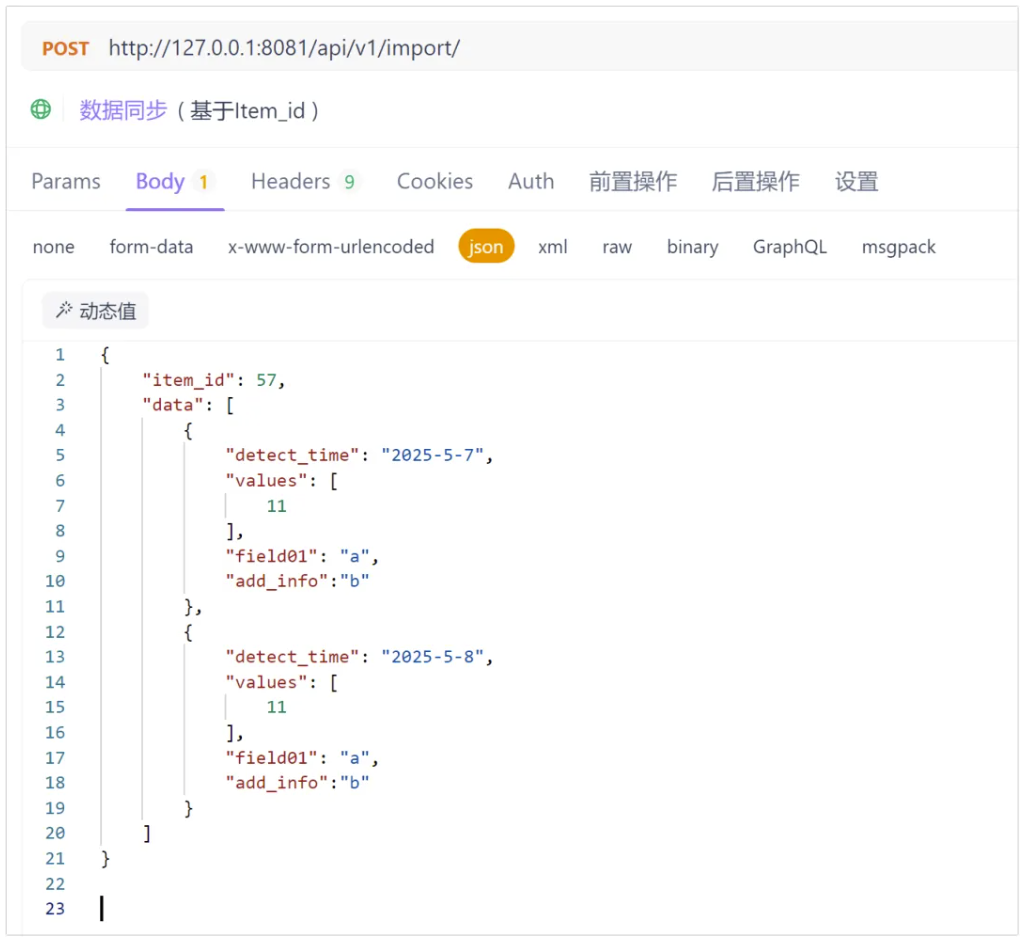Screen dimensions: 1027x944
Task: Select the Auth tab
Action: [x=530, y=181]
